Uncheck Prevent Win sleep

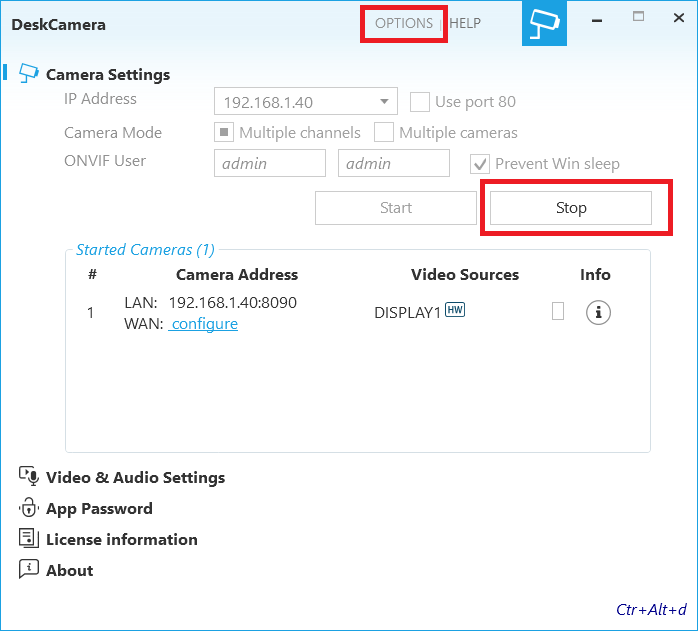(x=480, y=164)
